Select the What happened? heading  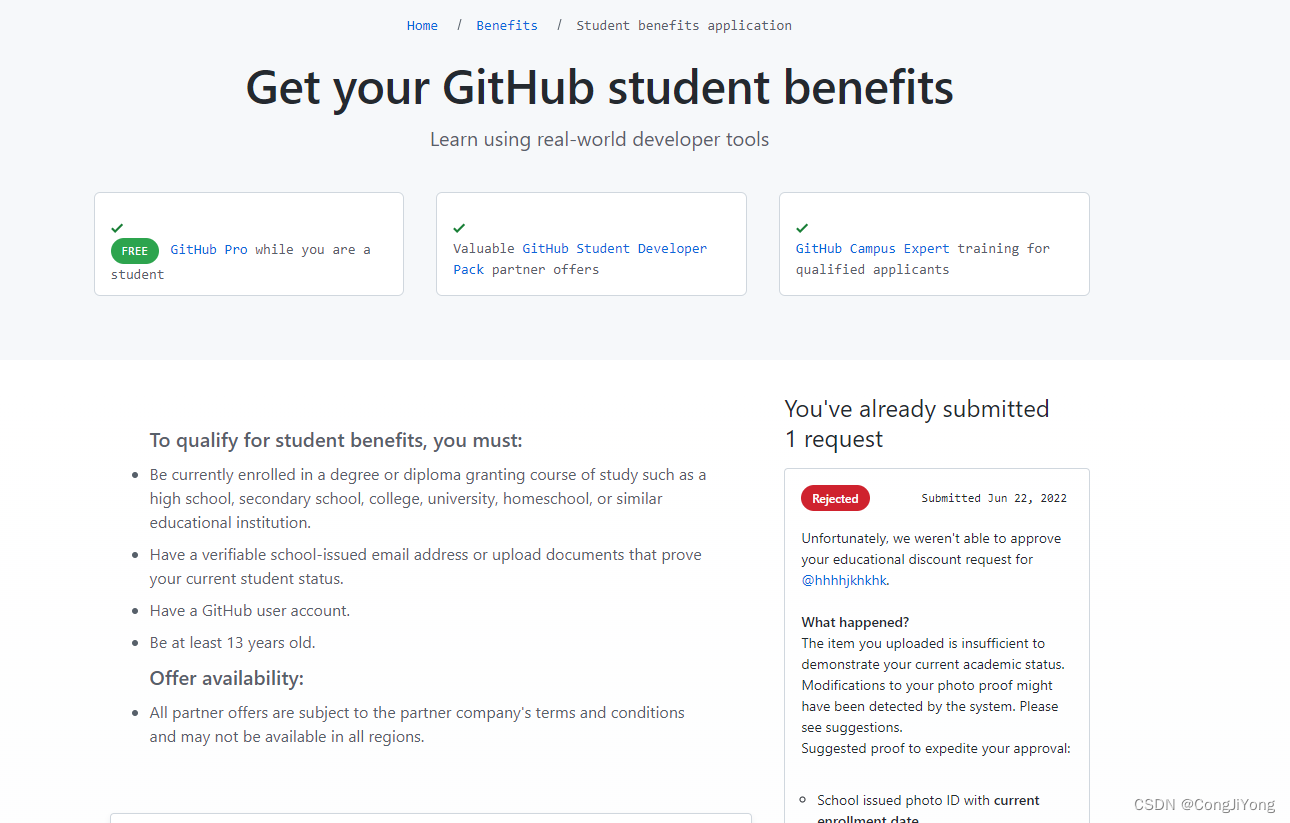coord(855,622)
